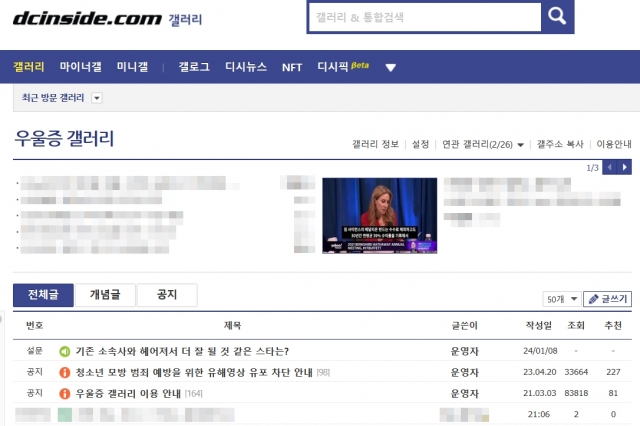Select 마이너갤 in the navigation bar

[x=80, y=67]
